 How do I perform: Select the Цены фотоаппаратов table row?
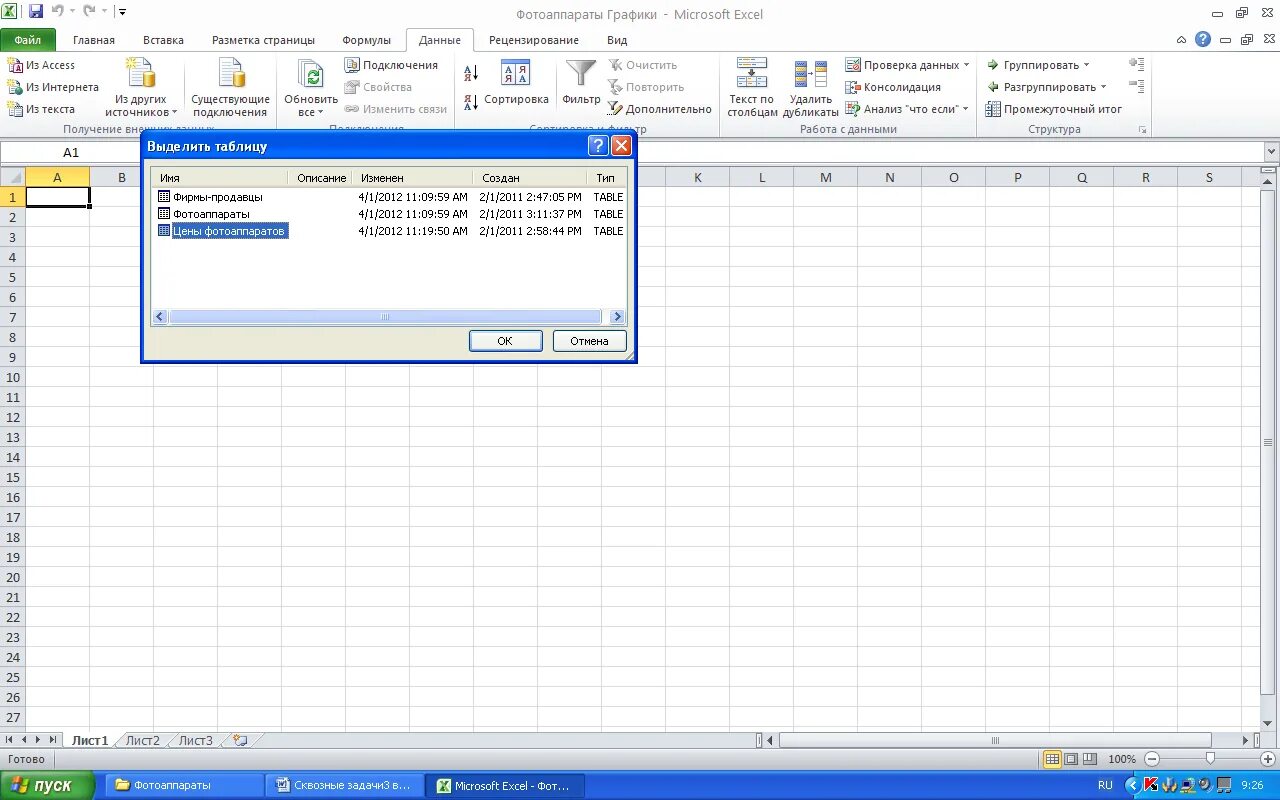(x=390, y=231)
